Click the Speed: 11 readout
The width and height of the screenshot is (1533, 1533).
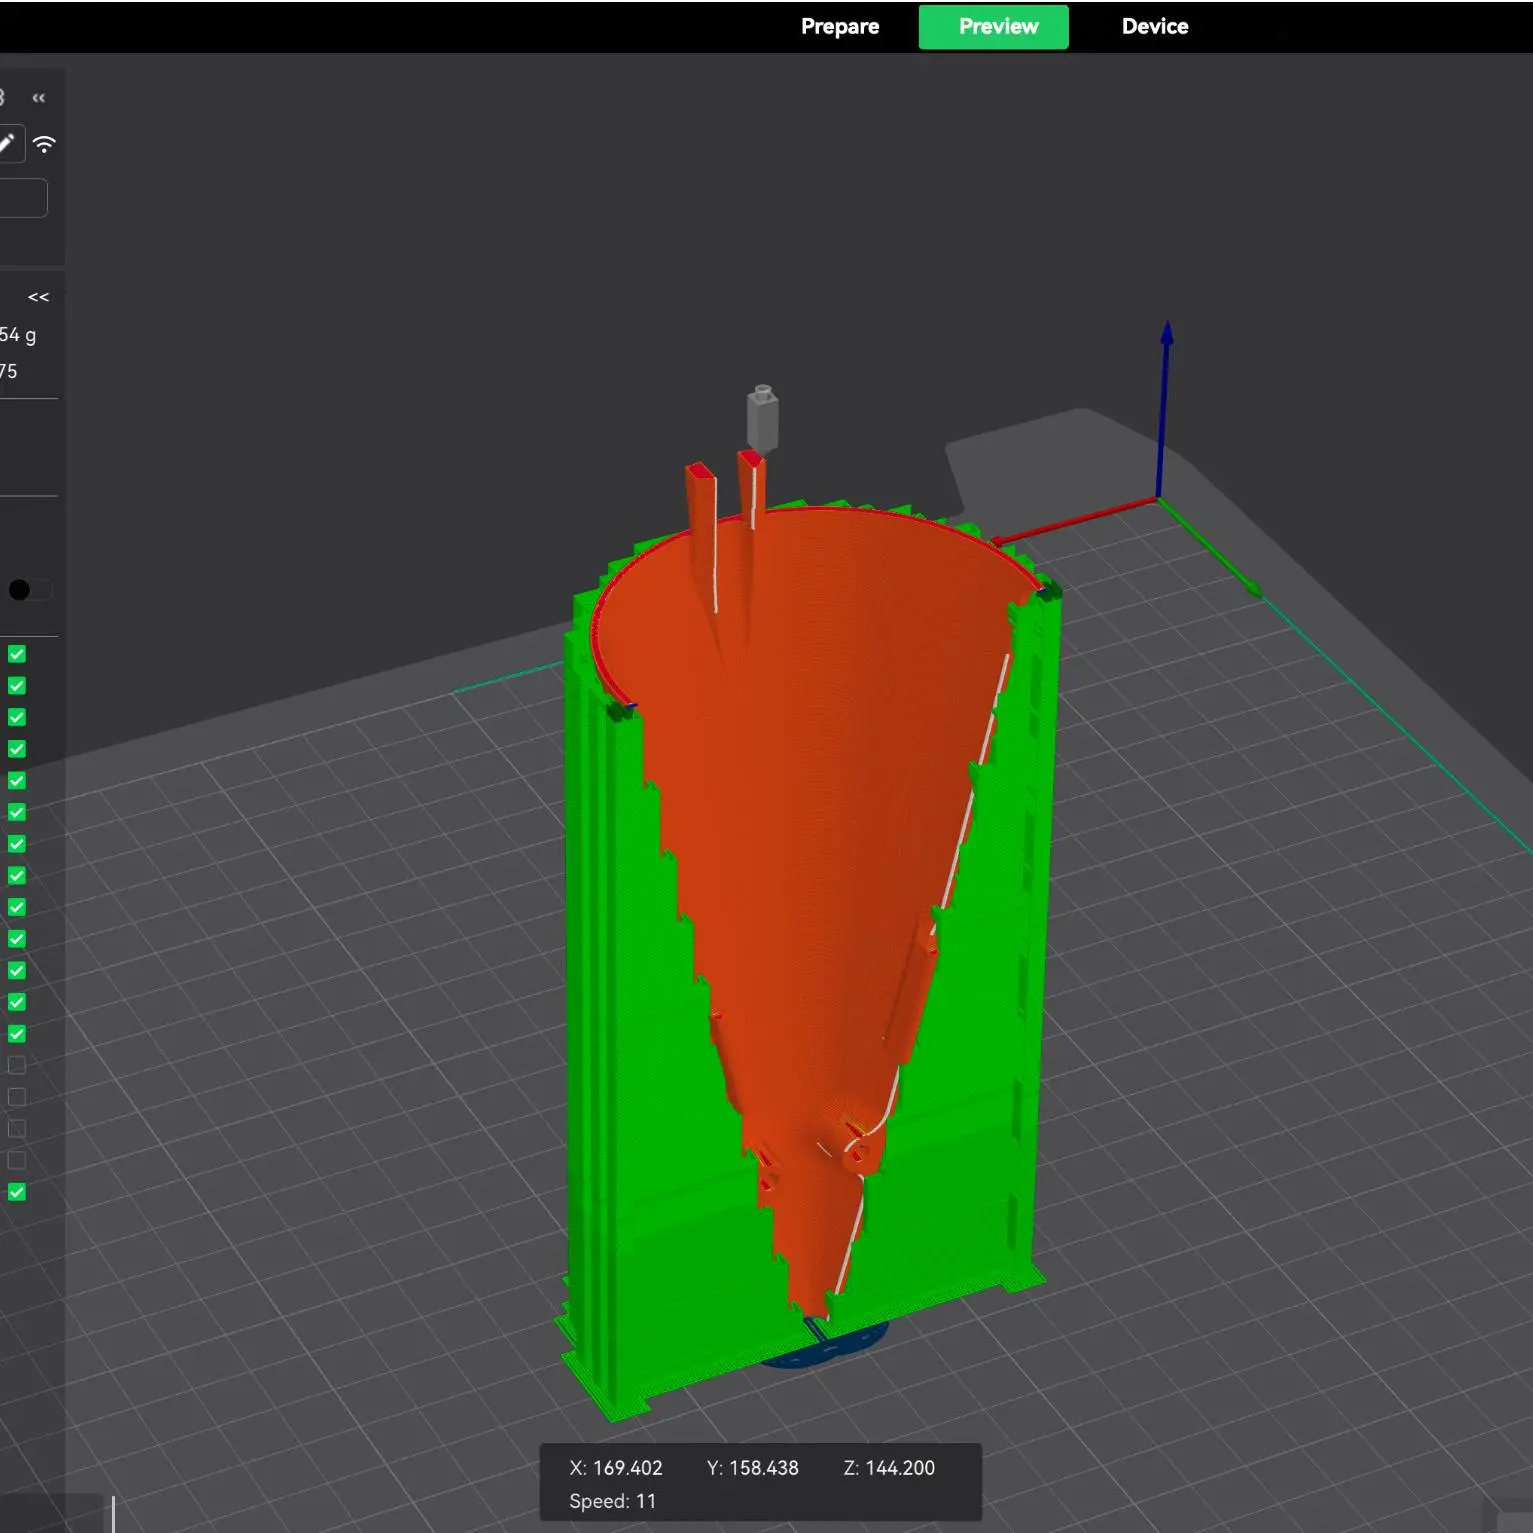coord(613,1501)
